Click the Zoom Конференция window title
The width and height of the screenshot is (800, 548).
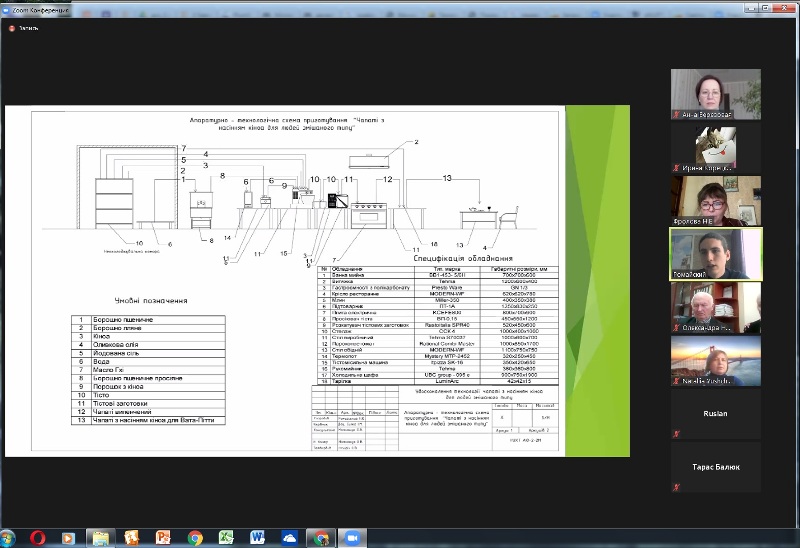(40, 9)
